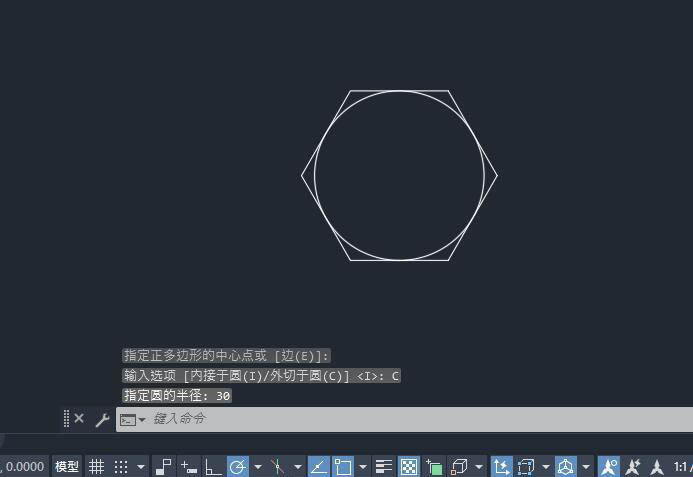Toggle selection cycling icon
This screenshot has width=693, height=477.
[434, 467]
